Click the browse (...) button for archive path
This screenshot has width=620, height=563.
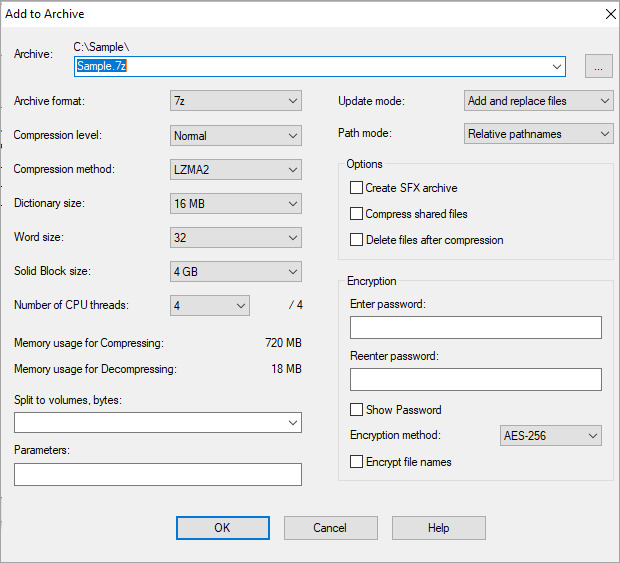tap(598, 67)
